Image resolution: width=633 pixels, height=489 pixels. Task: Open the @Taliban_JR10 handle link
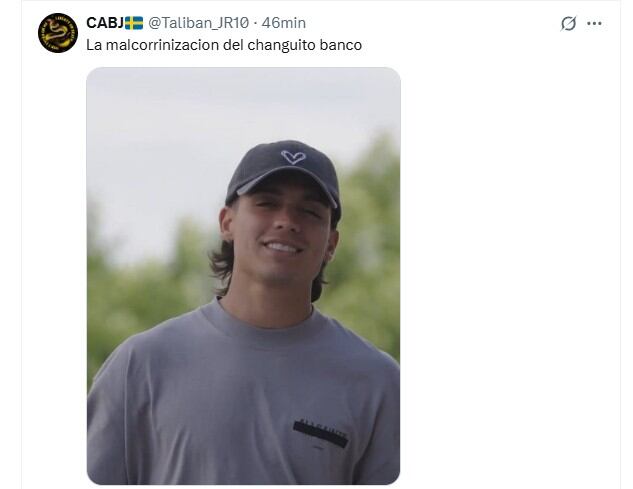(199, 23)
